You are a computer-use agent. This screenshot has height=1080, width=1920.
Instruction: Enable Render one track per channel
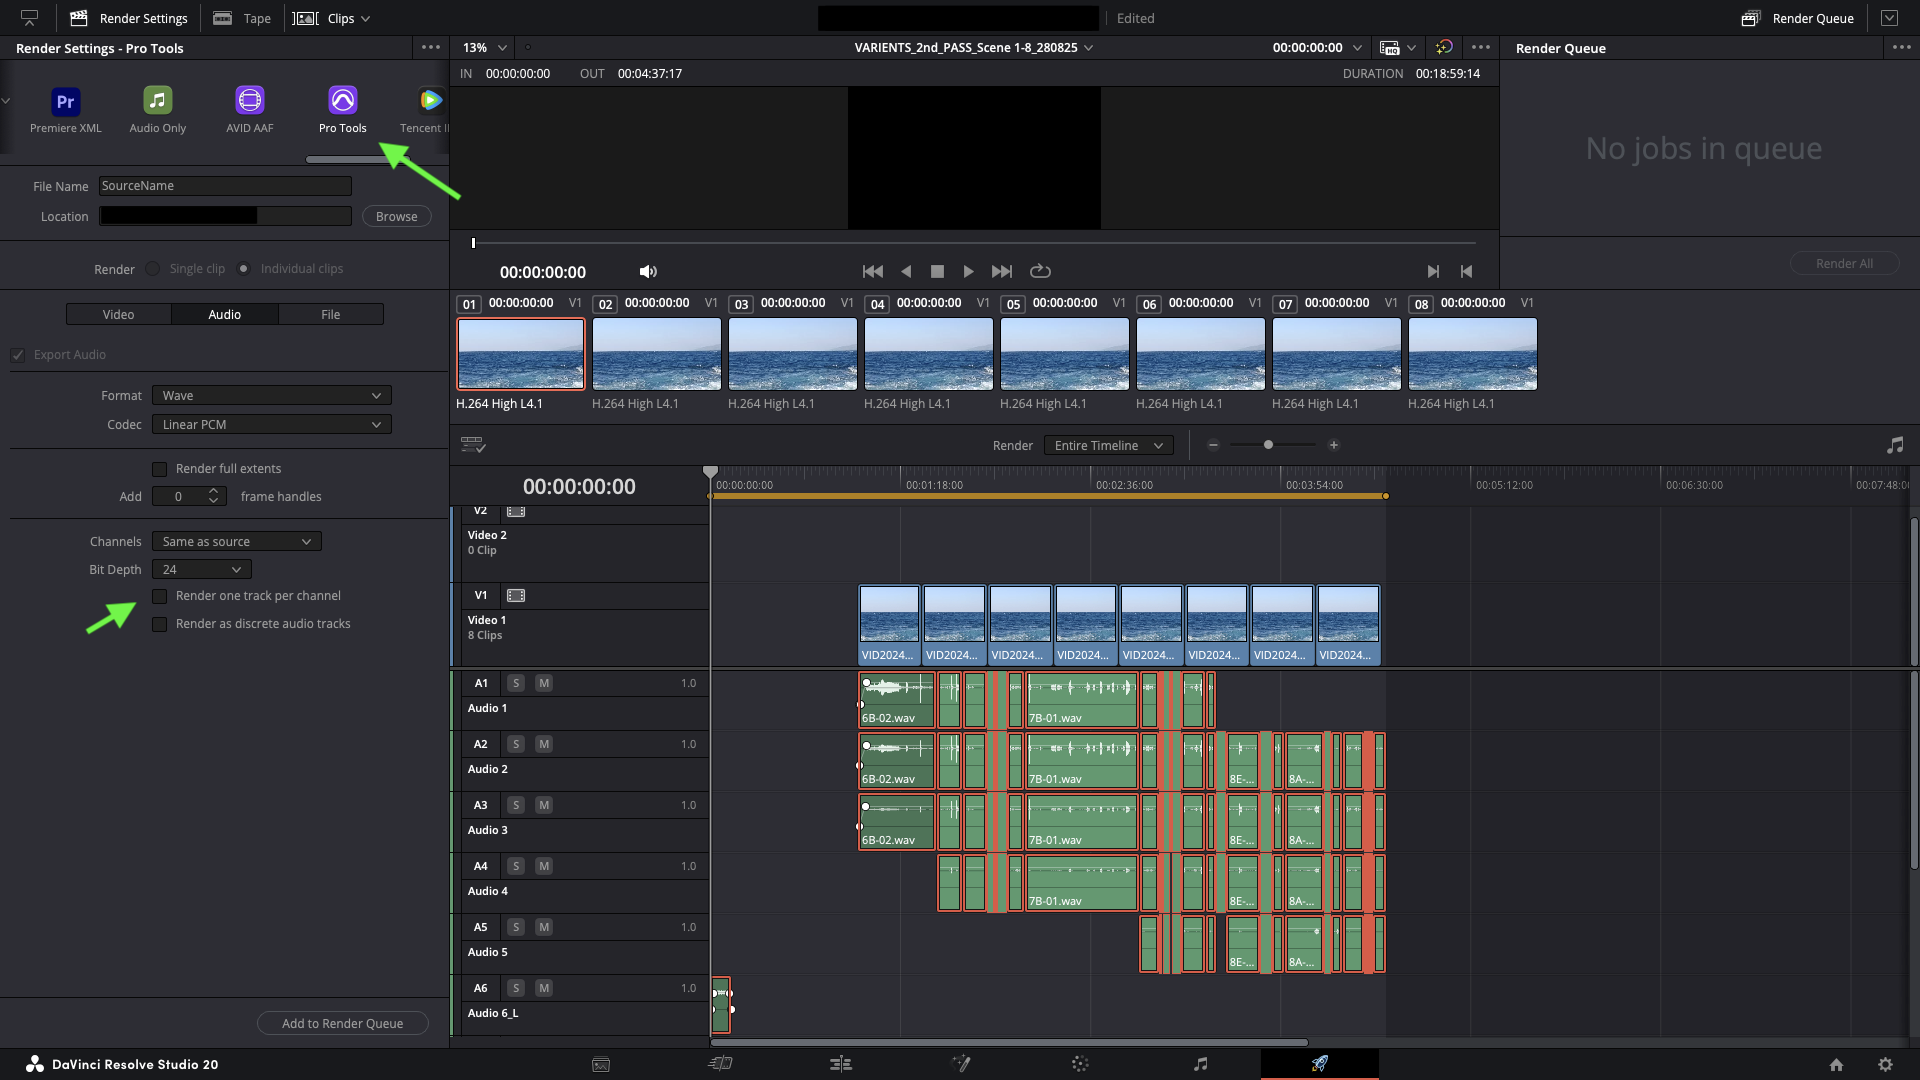[159, 596]
